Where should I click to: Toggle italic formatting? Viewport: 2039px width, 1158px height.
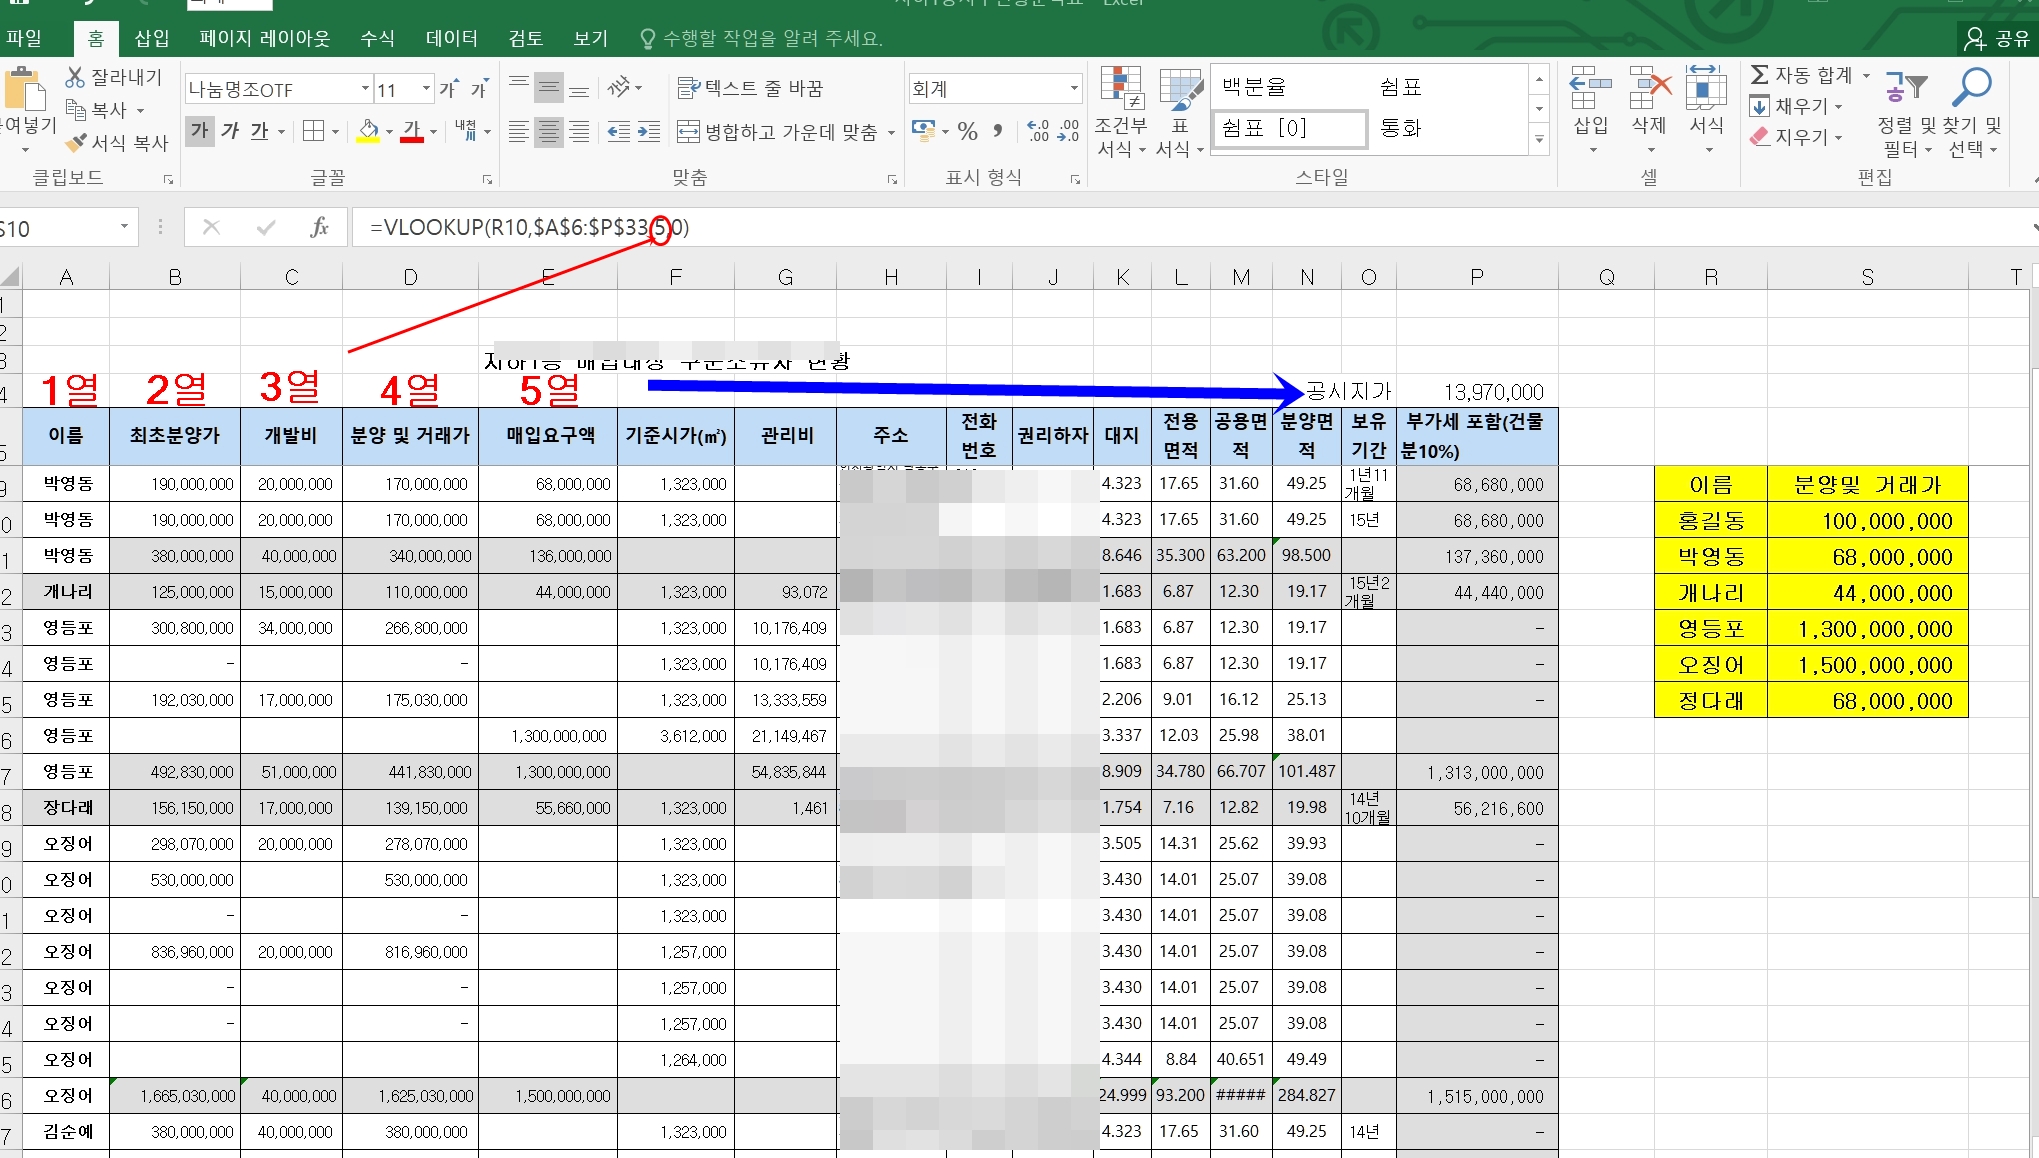coord(230,131)
